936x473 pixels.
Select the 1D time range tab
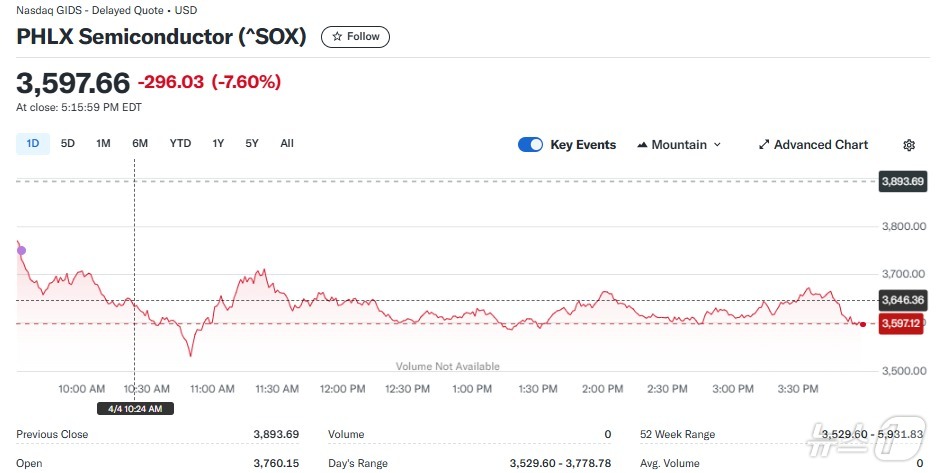click(x=32, y=144)
